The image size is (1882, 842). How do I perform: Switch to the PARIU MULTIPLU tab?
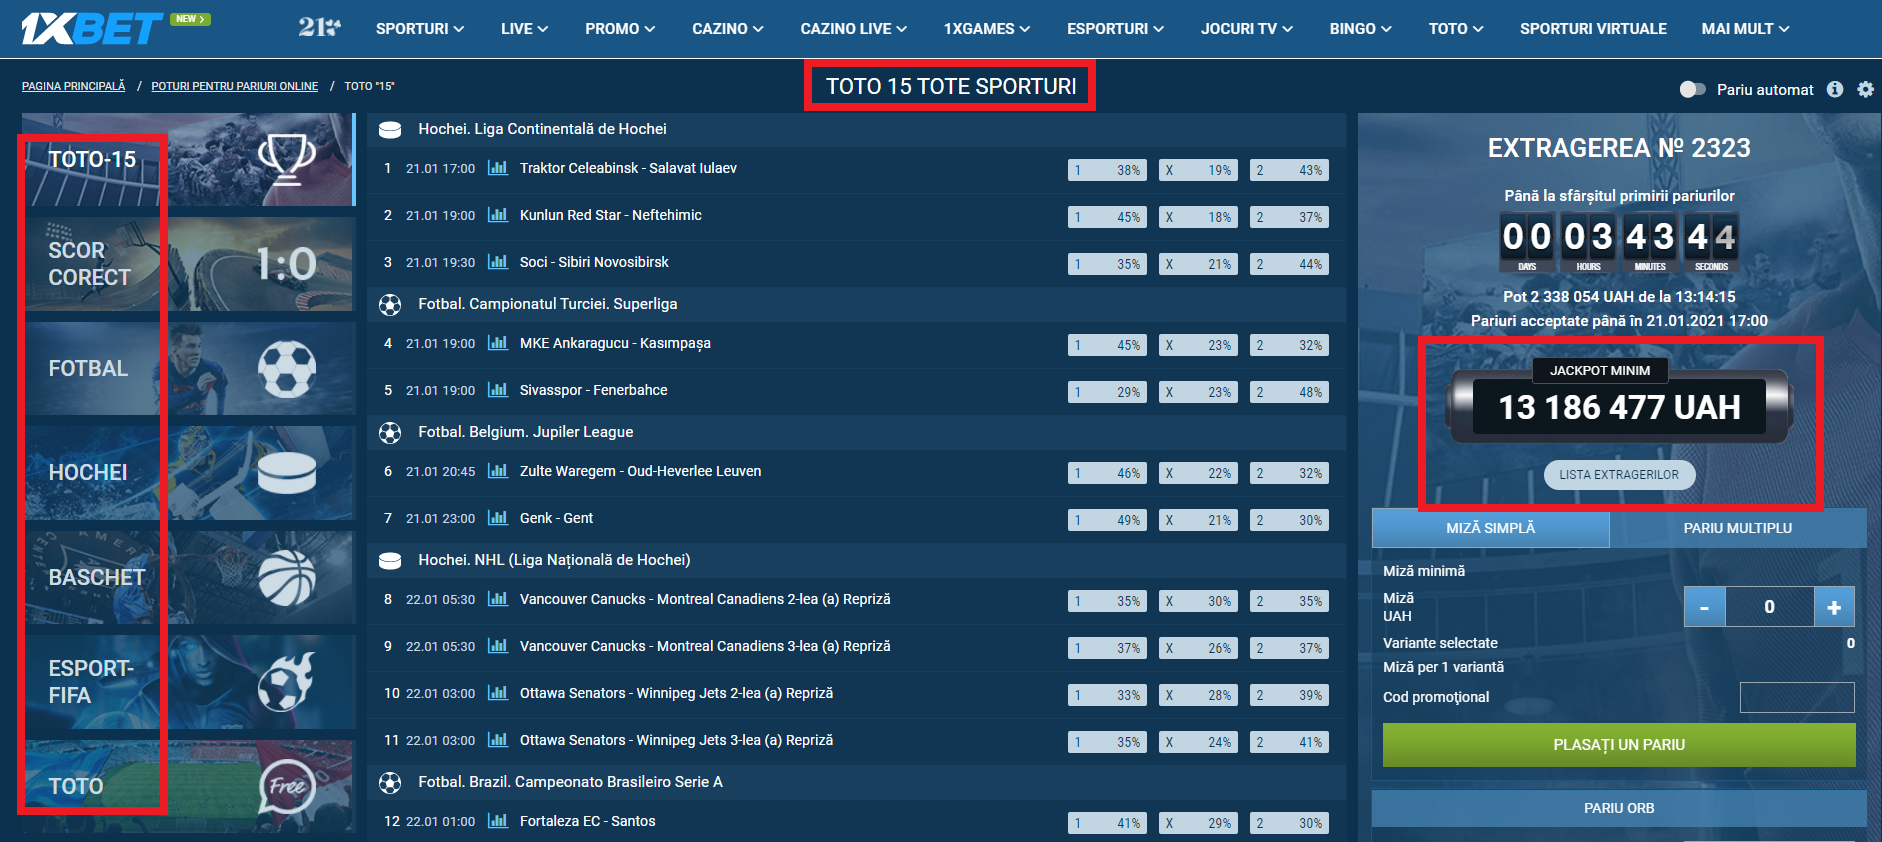1737,528
